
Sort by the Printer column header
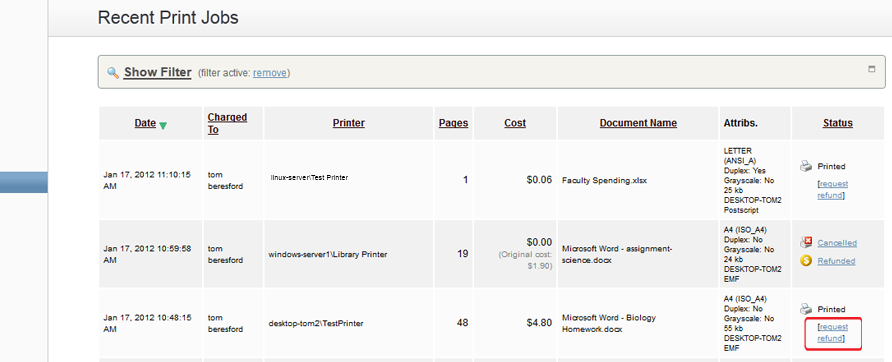point(349,123)
